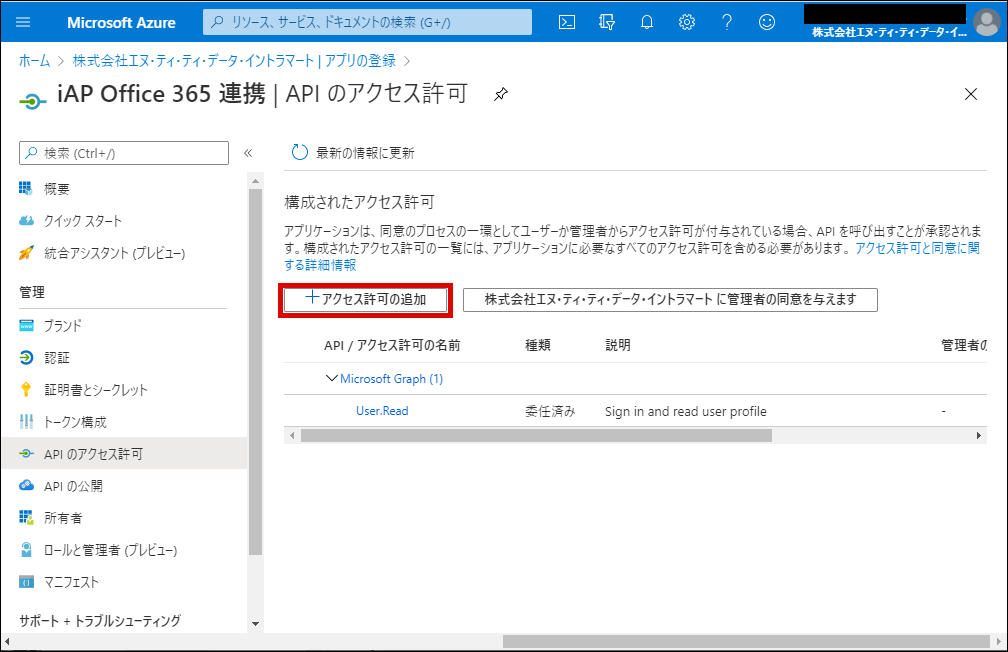Go to ホーム breadcrumb
This screenshot has height=652, width=1008.
(34, 60)
